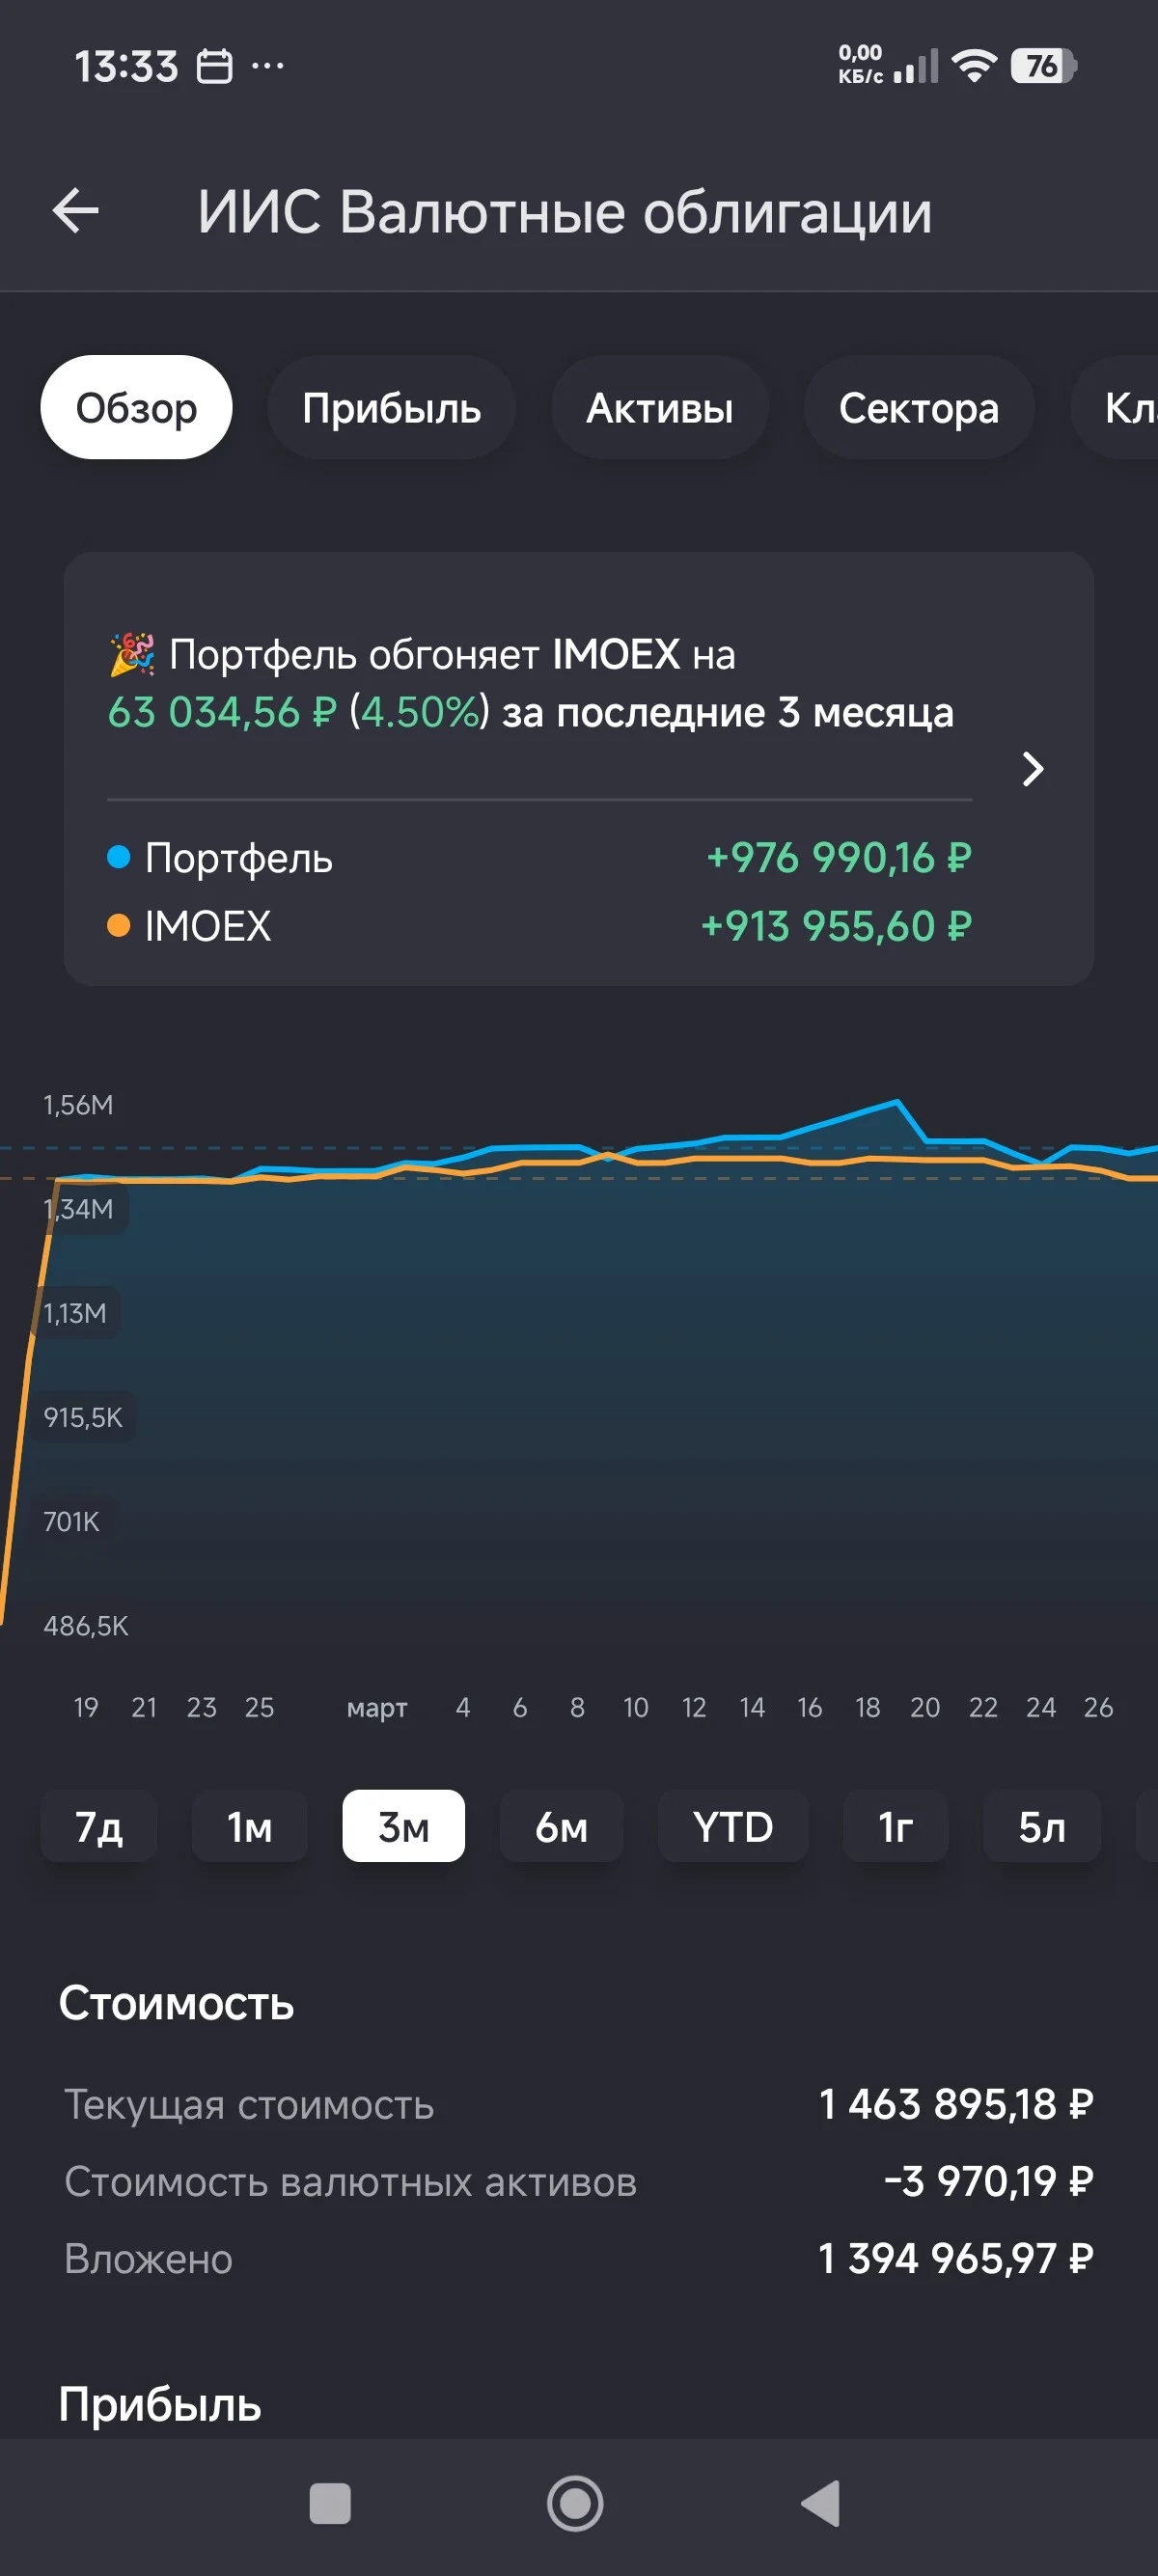Tap the cellular signal bars icon
This screenshot has height=2576, width=1158.
pos(916,66)
